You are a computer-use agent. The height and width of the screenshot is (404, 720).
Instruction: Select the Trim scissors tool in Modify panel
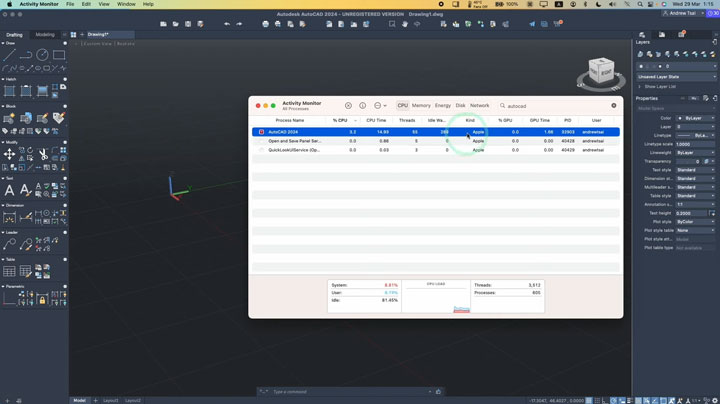[43, 154]
